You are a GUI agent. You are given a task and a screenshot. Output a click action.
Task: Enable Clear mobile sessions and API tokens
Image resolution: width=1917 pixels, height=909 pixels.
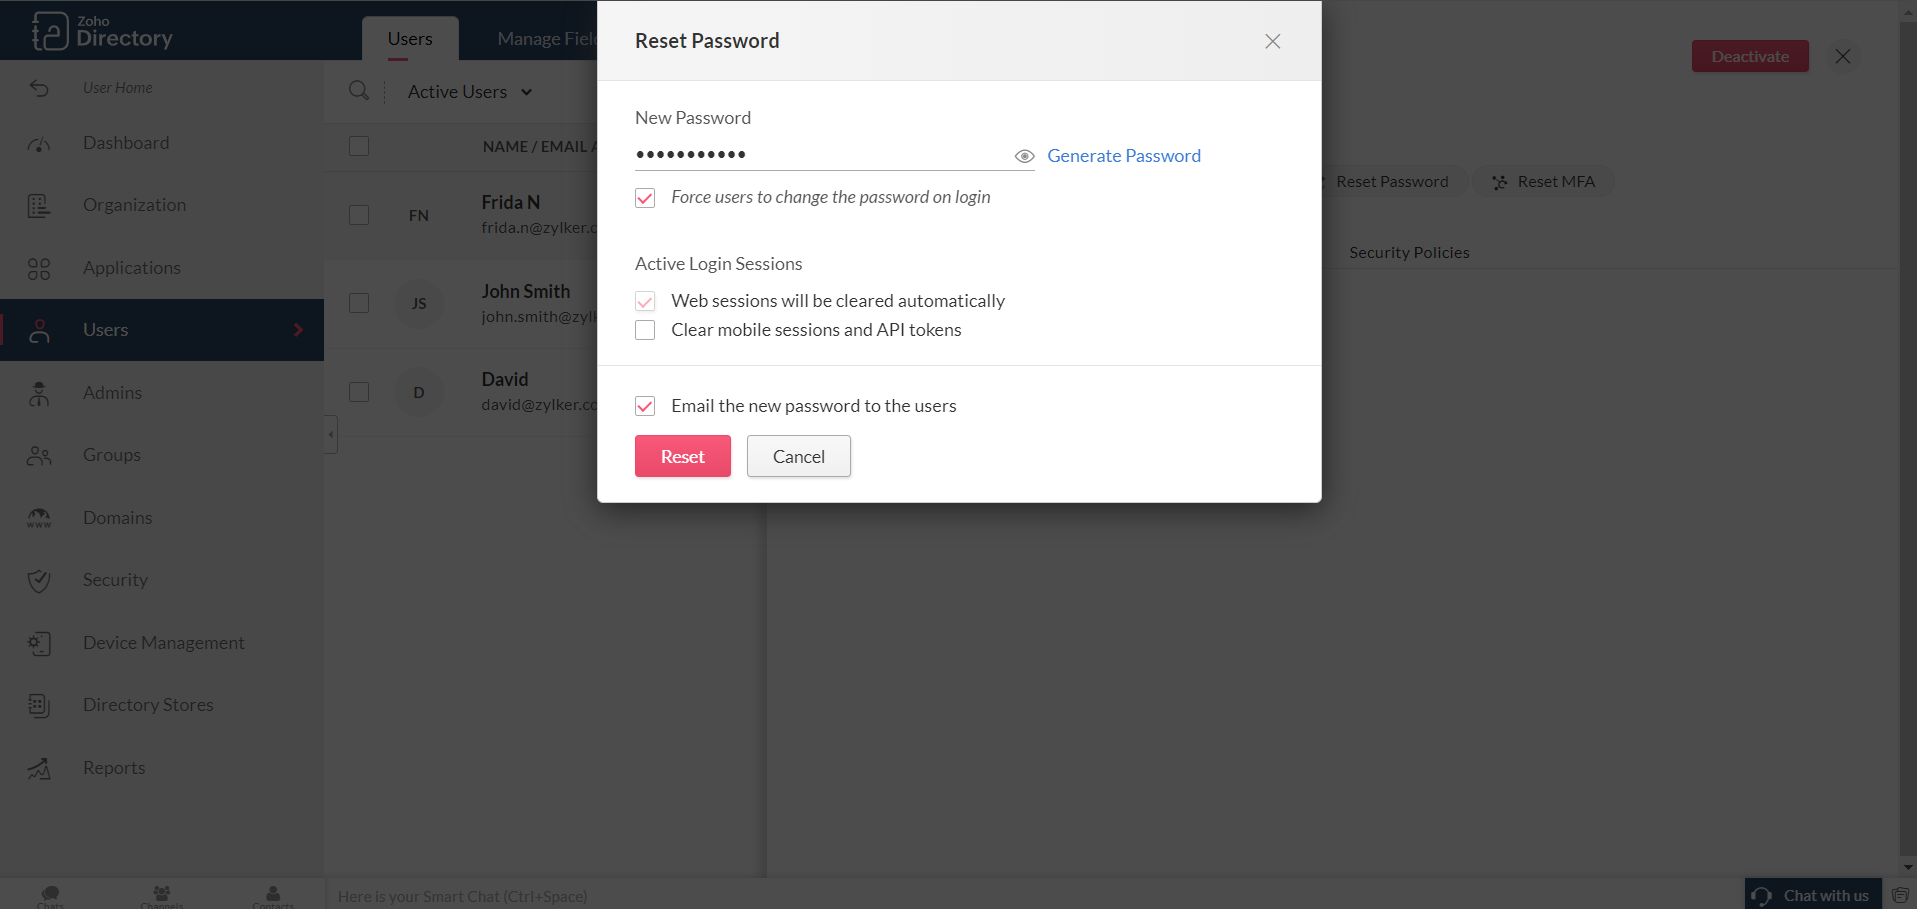pyautogui.click(x=645, y=330)
